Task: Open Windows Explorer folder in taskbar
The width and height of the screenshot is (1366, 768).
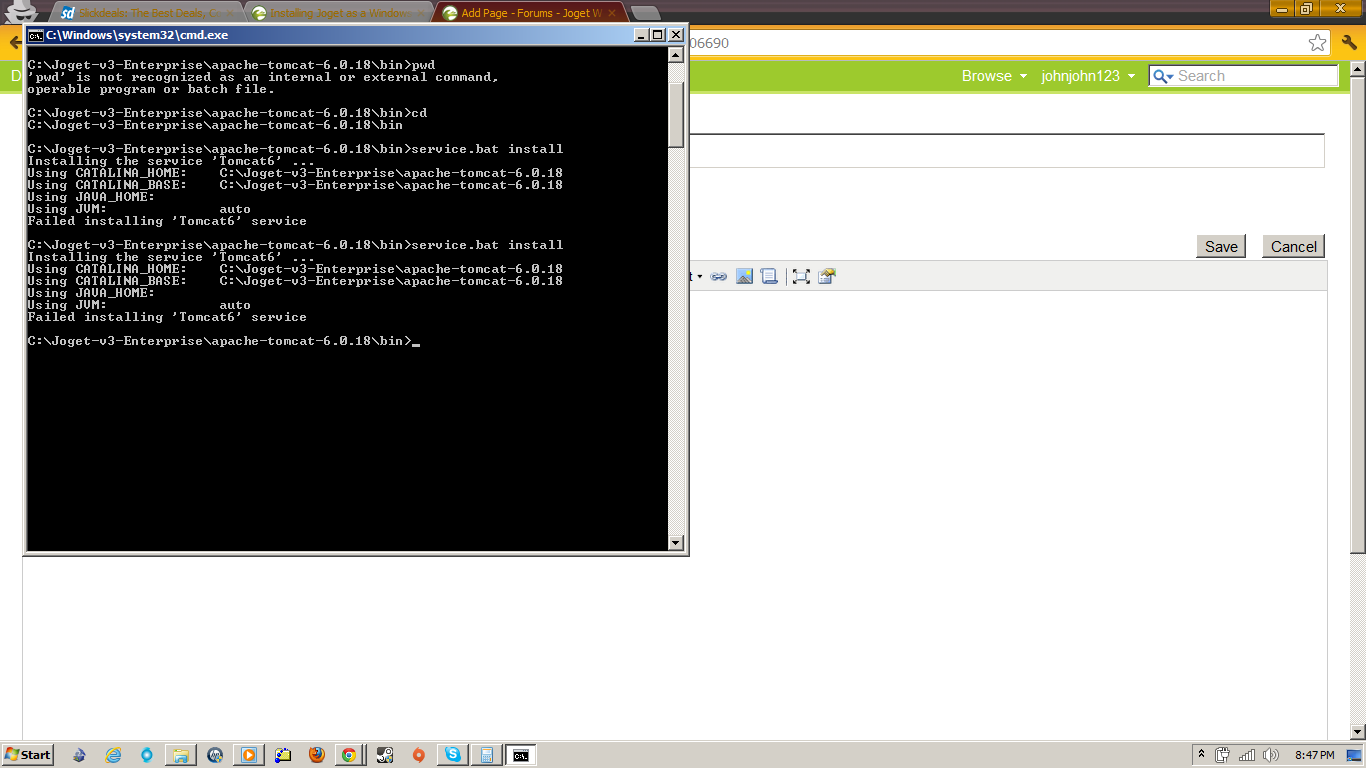Action: [x=181, y=755]
